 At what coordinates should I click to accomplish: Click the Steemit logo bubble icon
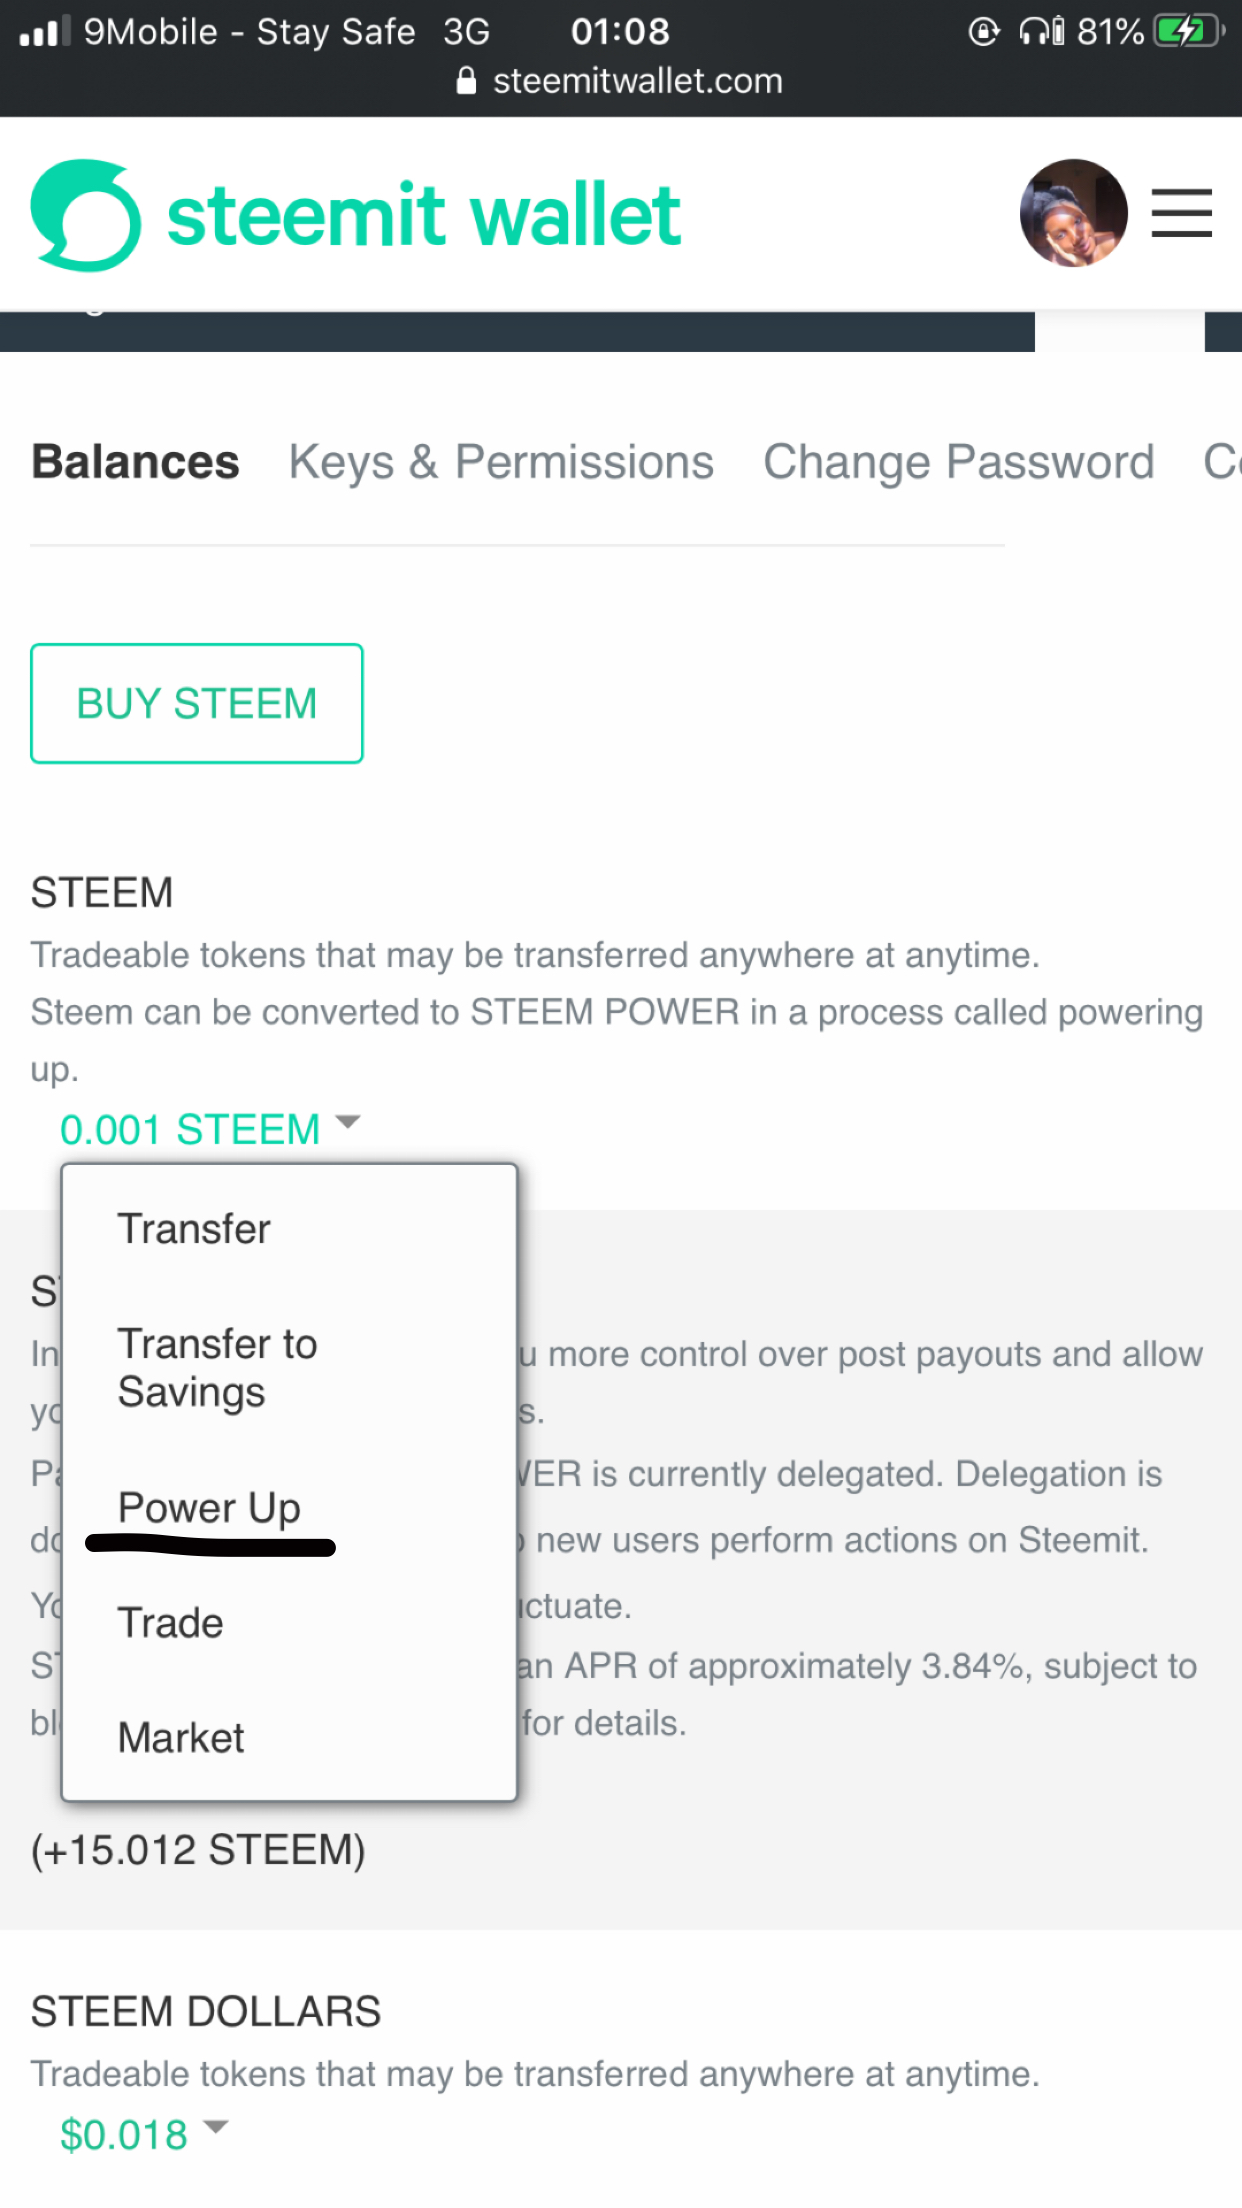[86, 215]
